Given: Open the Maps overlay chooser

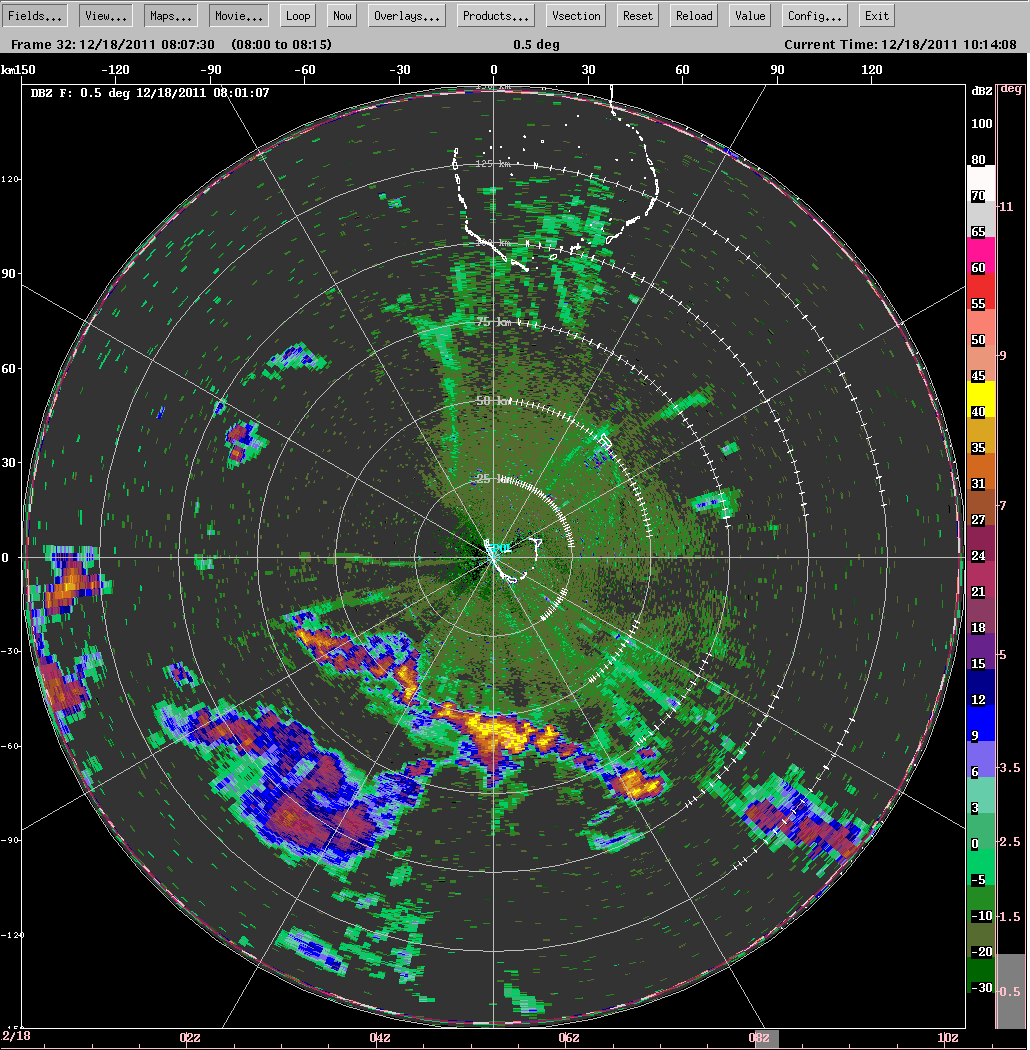Looking at the screenshot, I should coord(170,15).
